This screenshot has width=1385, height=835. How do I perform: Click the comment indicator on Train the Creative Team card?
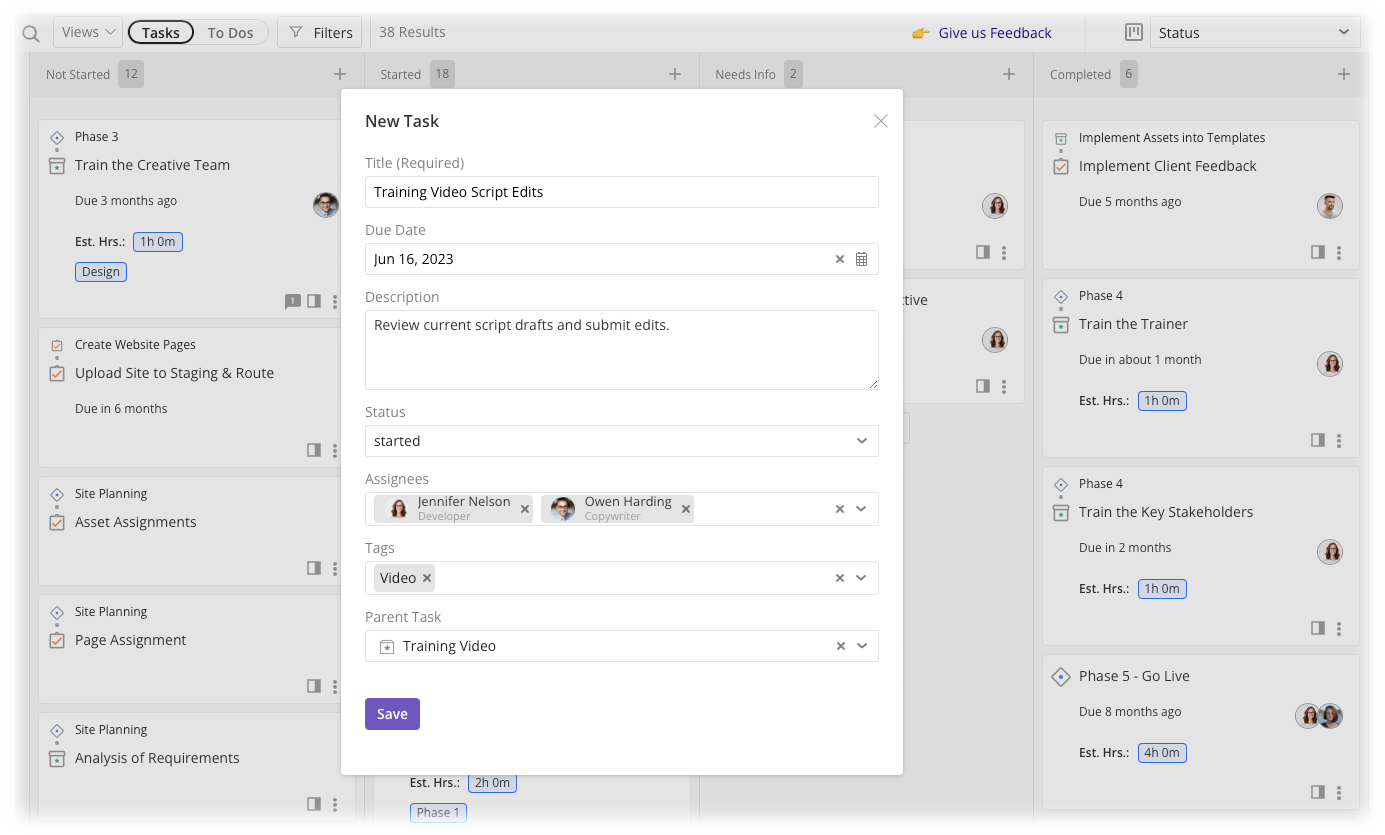293,301
